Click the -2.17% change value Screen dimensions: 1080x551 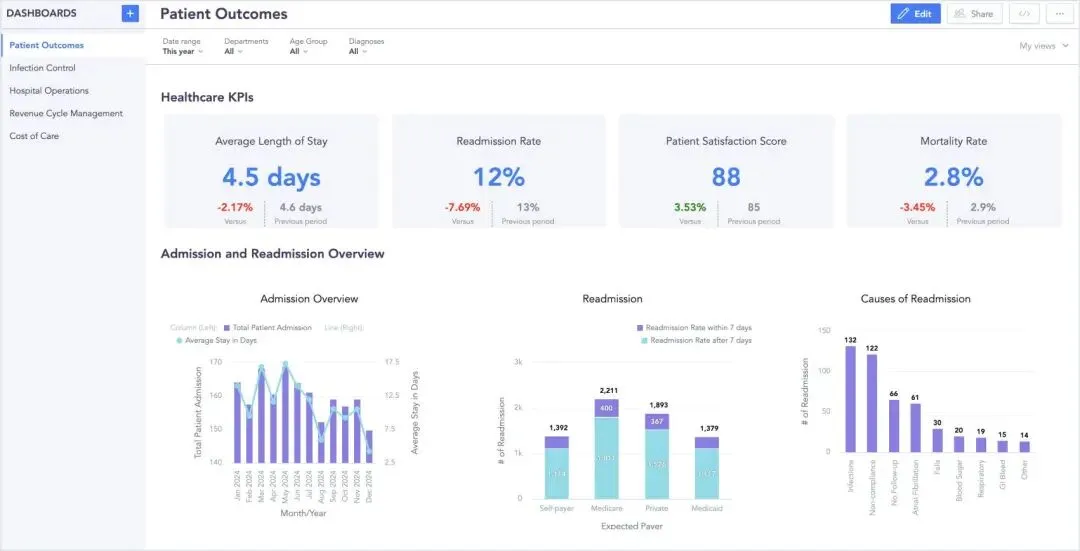235,207
